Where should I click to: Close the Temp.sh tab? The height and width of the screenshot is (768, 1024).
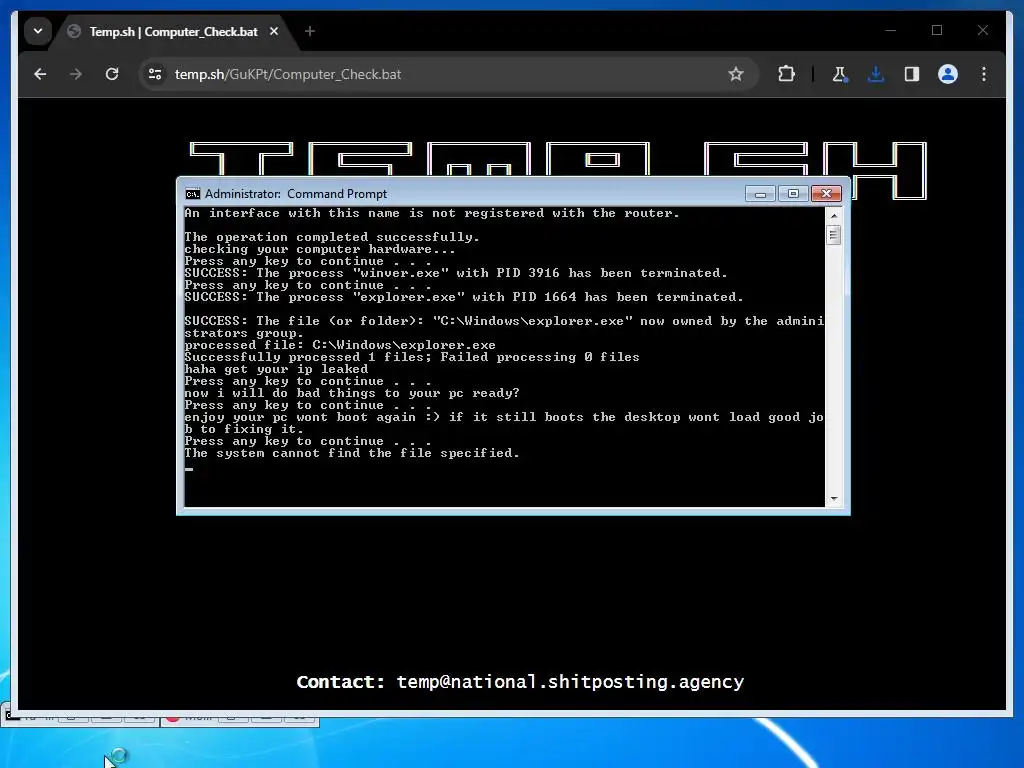pos(274,31)
